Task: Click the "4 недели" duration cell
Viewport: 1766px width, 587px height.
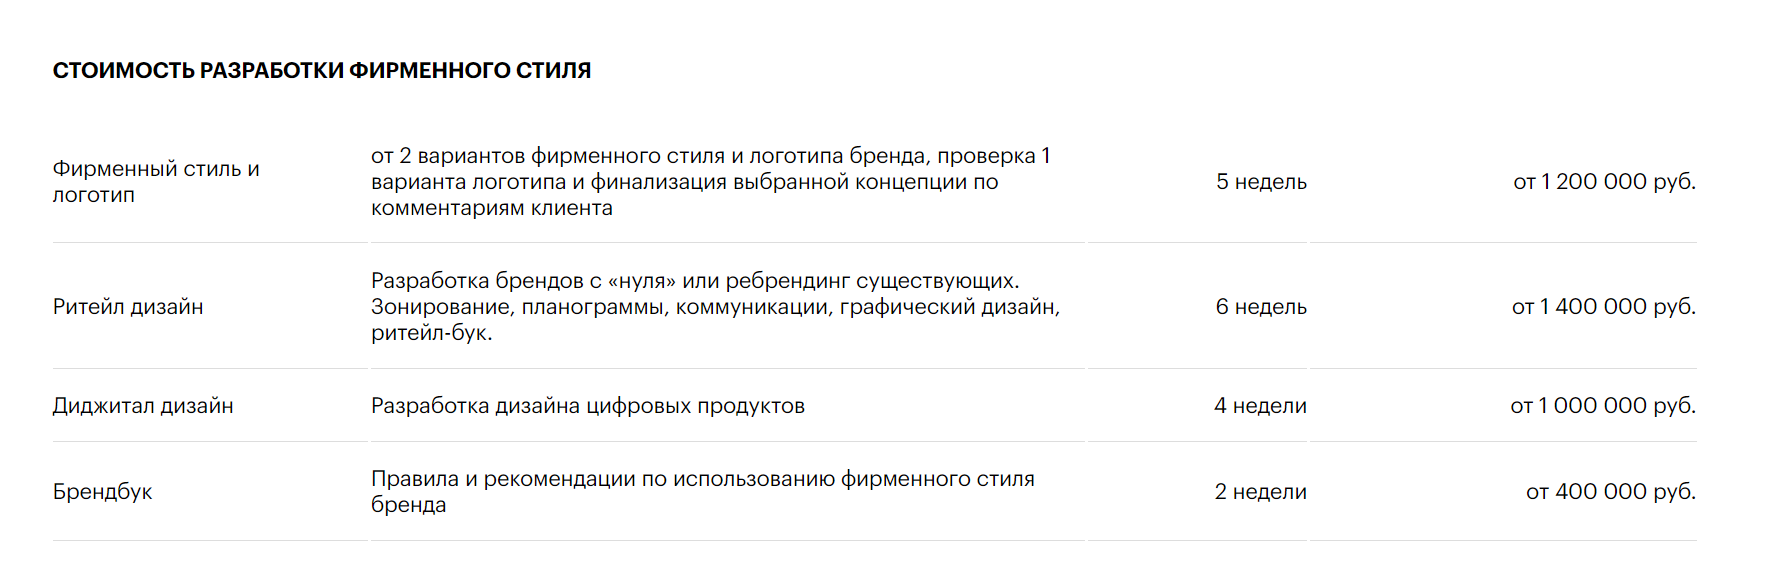Action: (x=1260, y=406)
